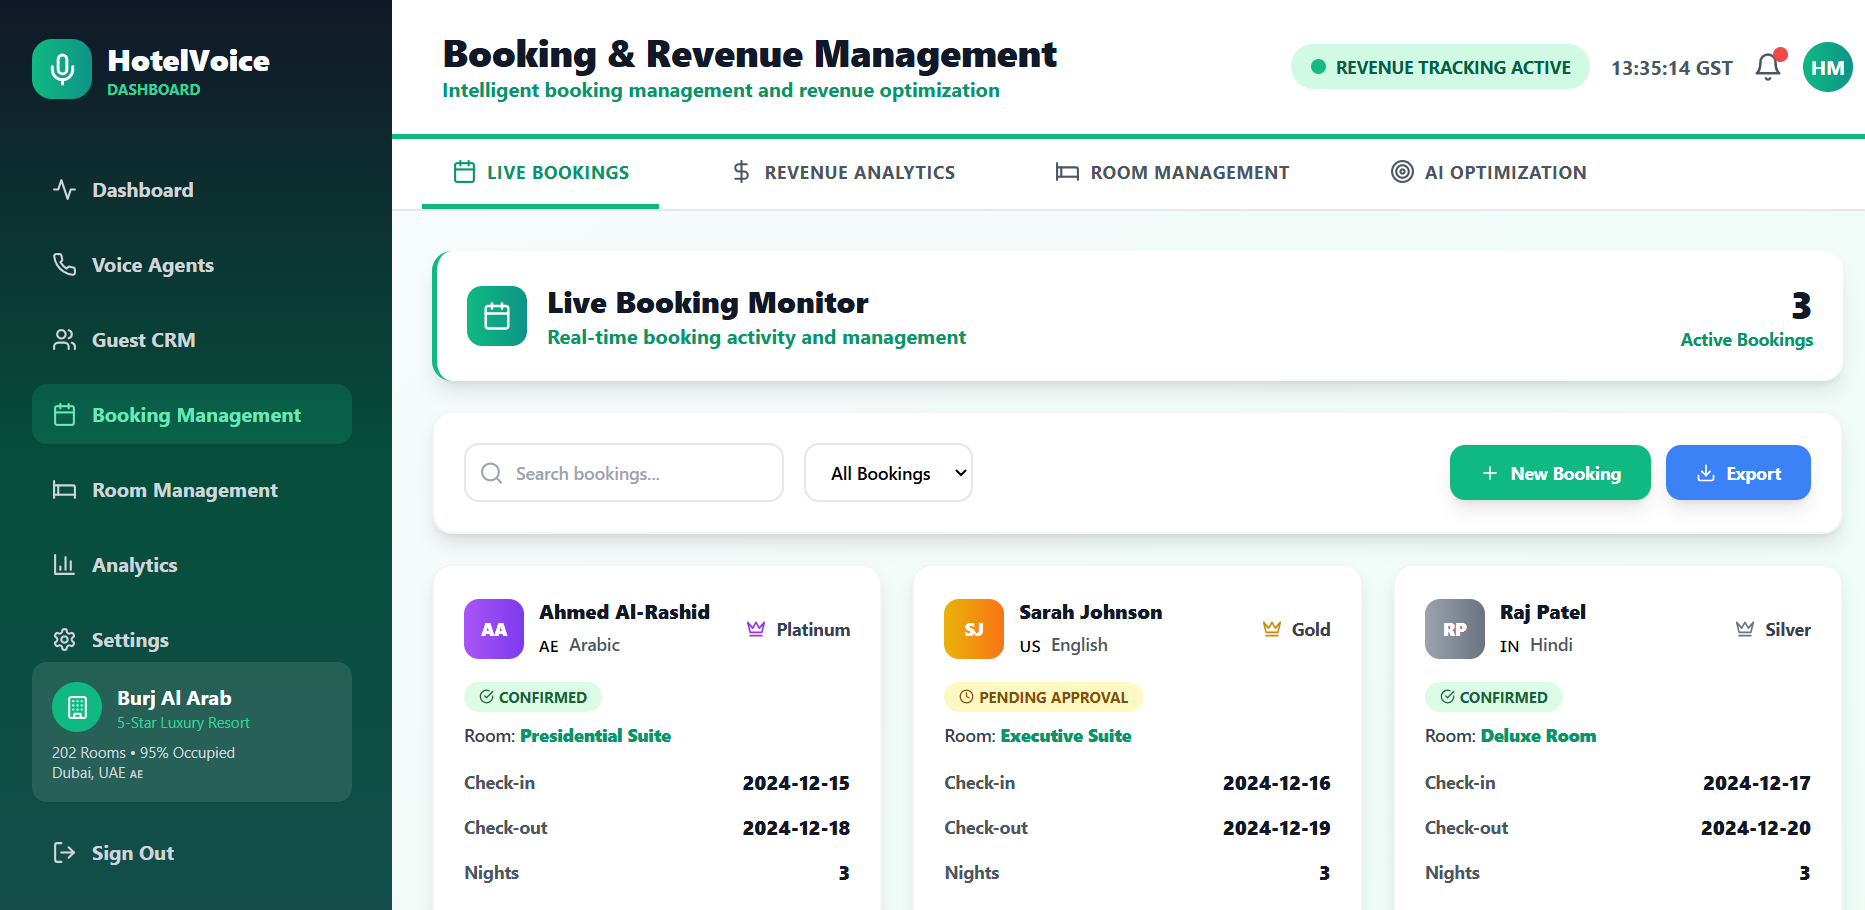The width and height of the screenshot is (1865, 910).
Task: Go to Guest CRM in sidebar
Action: pyautogui.click(x=143, y=340)
